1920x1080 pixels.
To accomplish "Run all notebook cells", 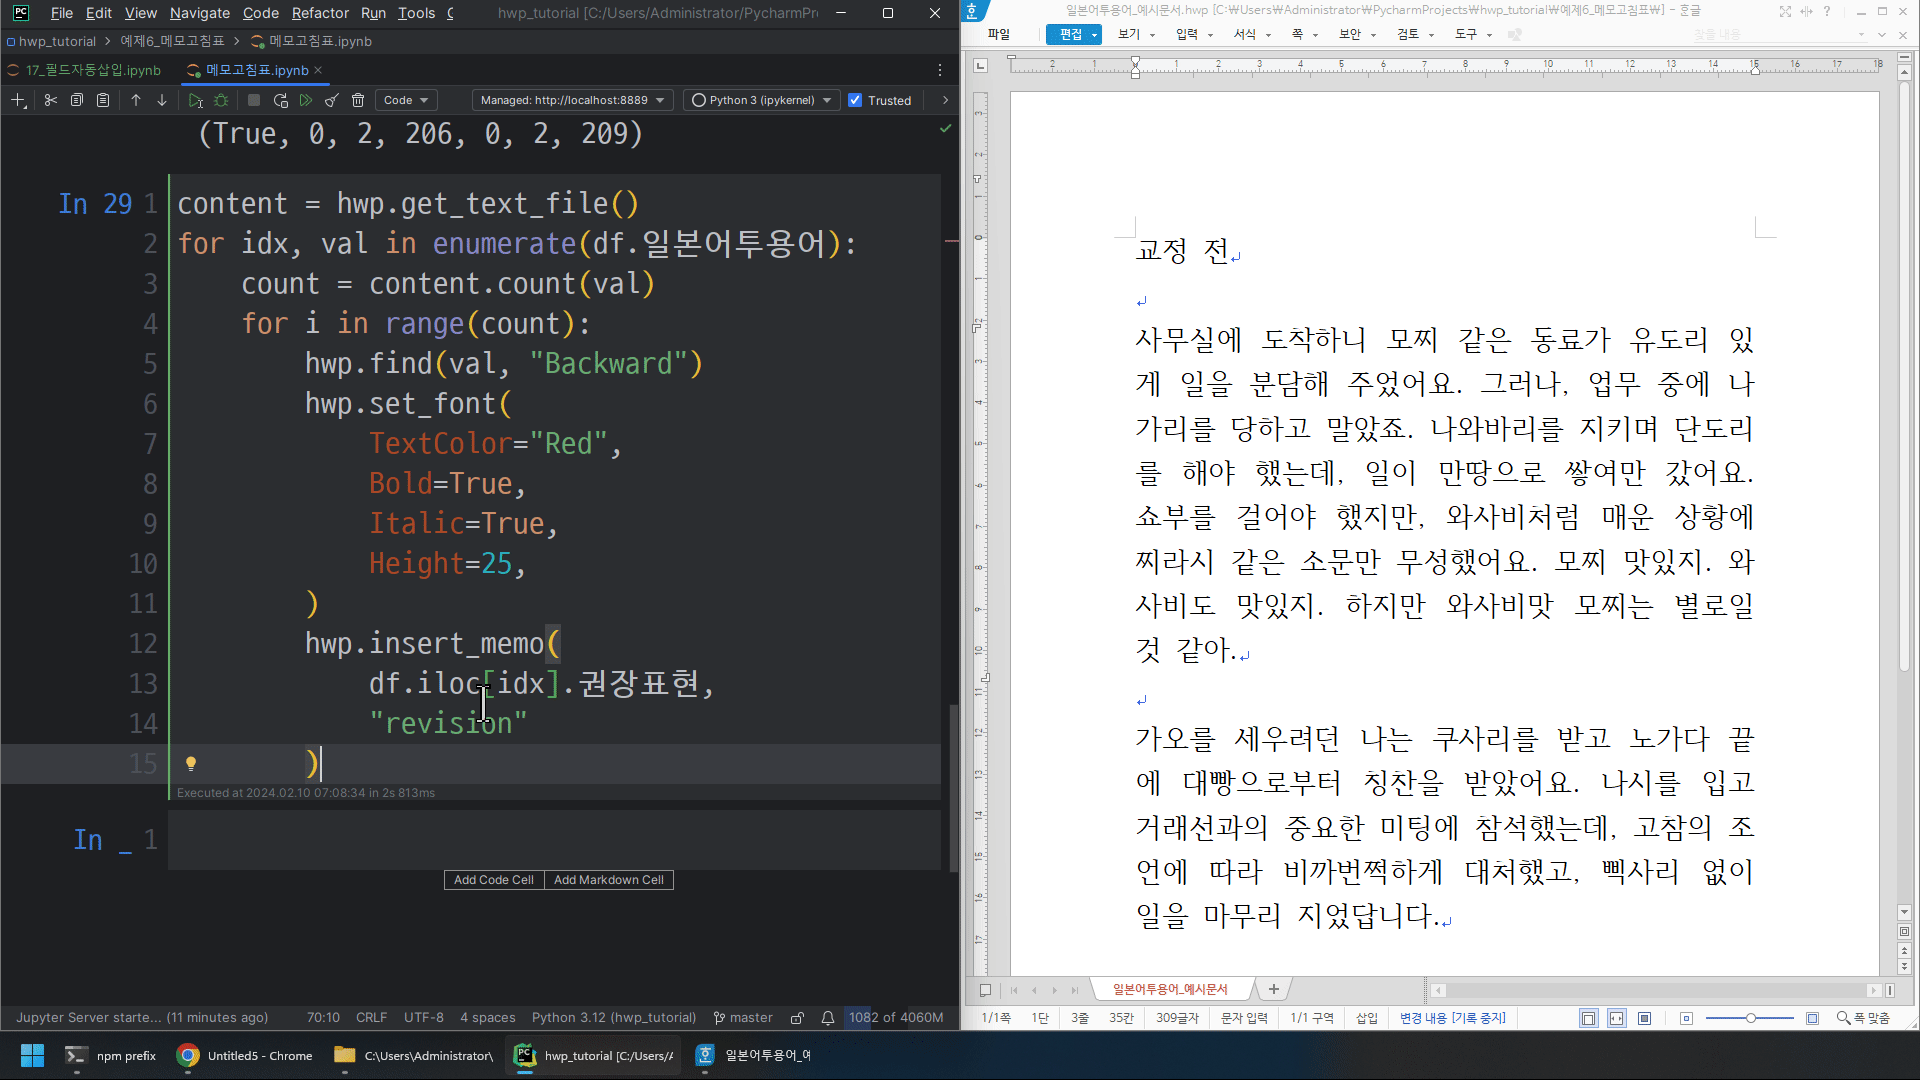I will point(306,100).
